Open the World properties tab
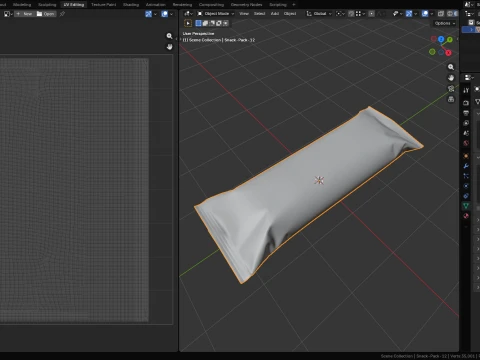 (x=466, y=143)
